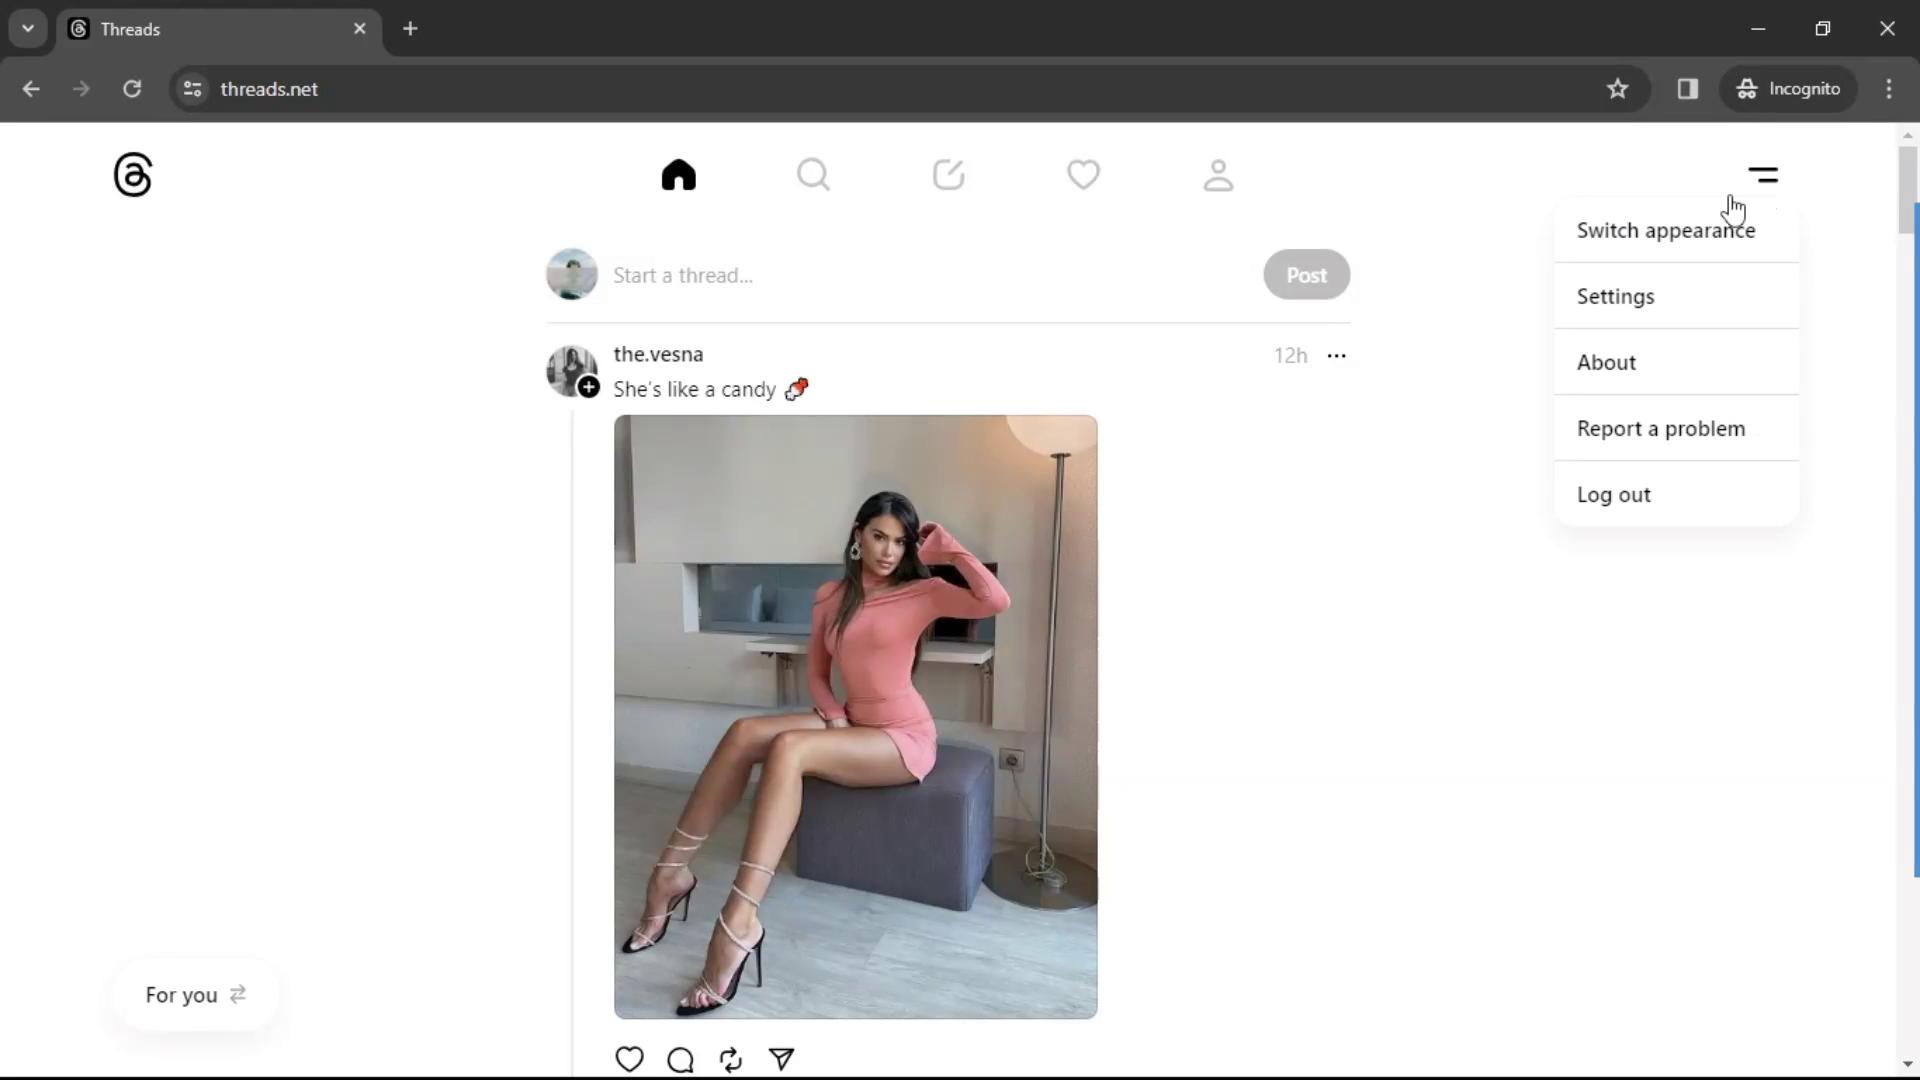This screenshot has height=1080, width=1920.
Task: Select the Log out menu option
Action: point(1613,493)
